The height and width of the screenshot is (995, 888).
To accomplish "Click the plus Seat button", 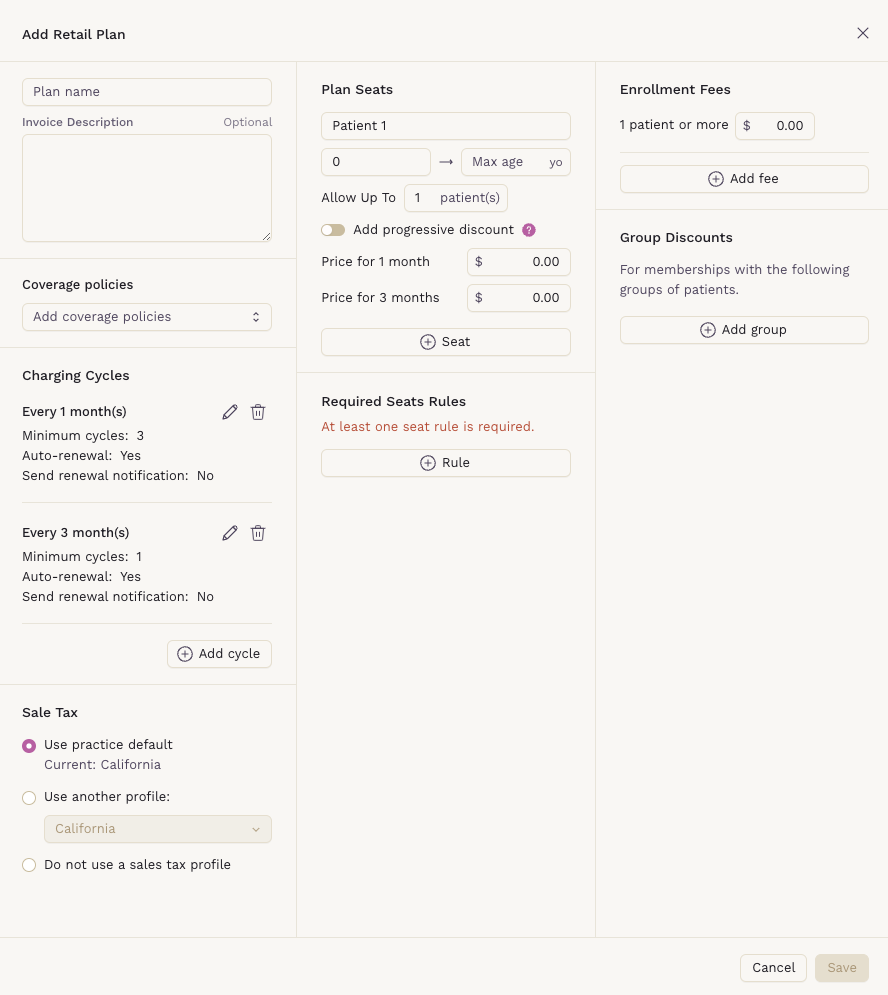I will point(446,342).
